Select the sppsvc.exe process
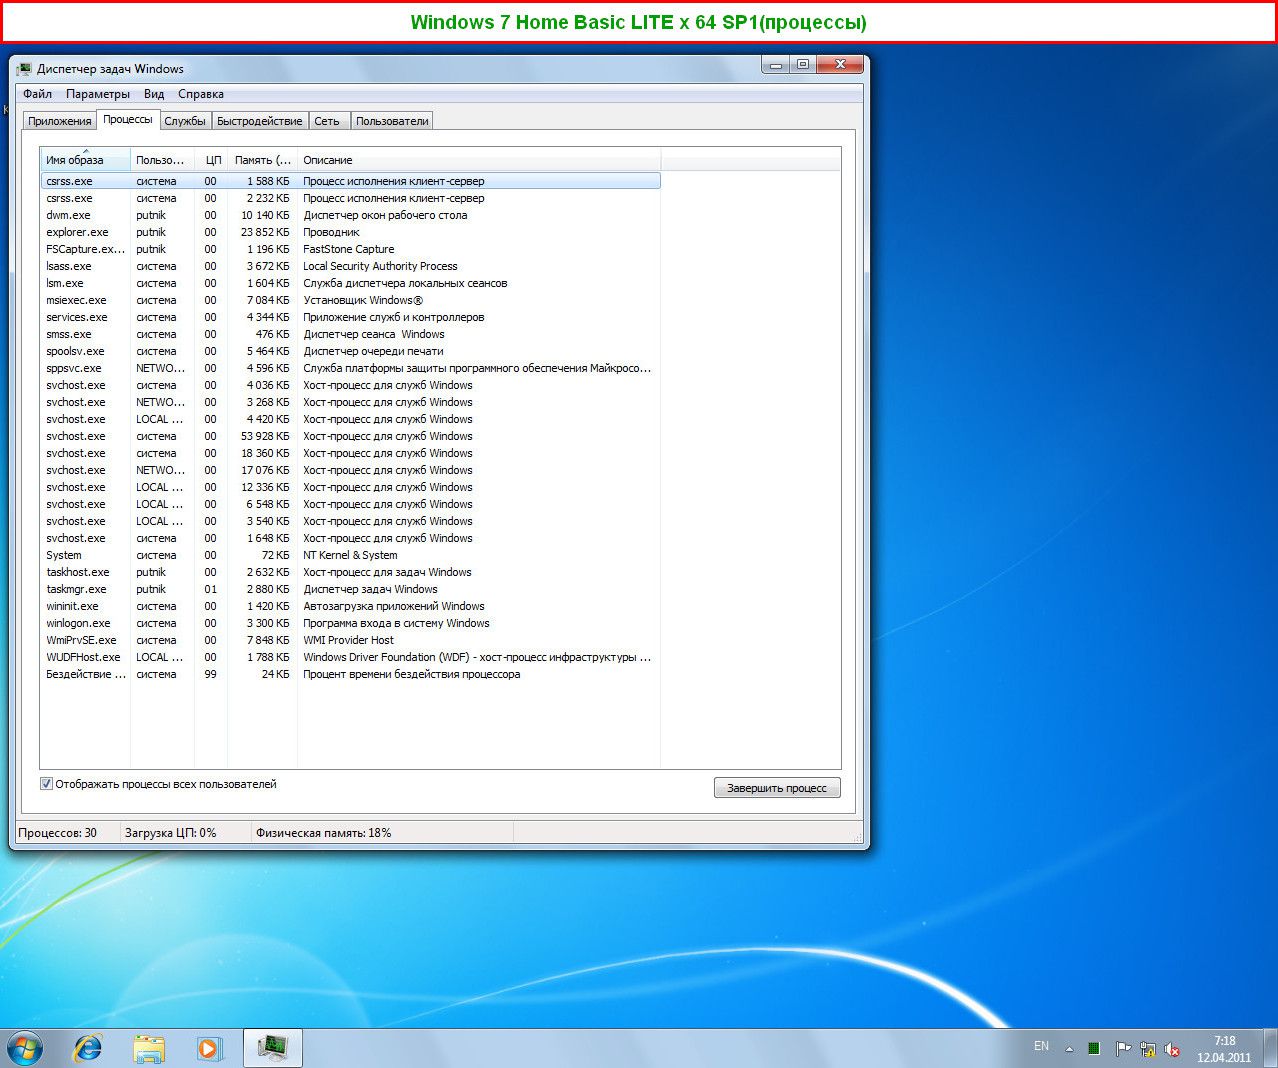This screenshot has width=1278, height=1068. point(350,368)
